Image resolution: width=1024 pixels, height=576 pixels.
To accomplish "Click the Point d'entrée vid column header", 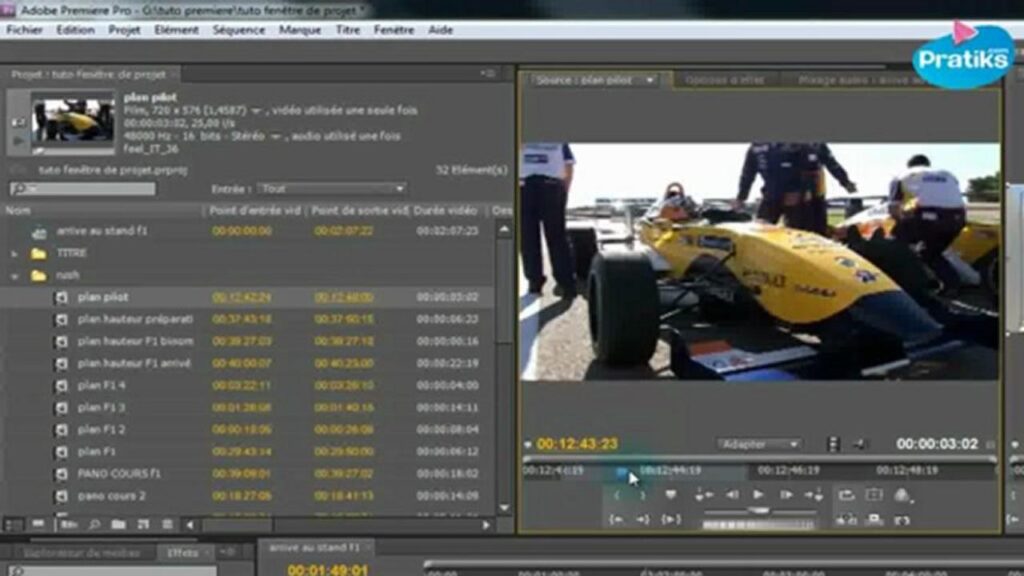I will (255, 210).
